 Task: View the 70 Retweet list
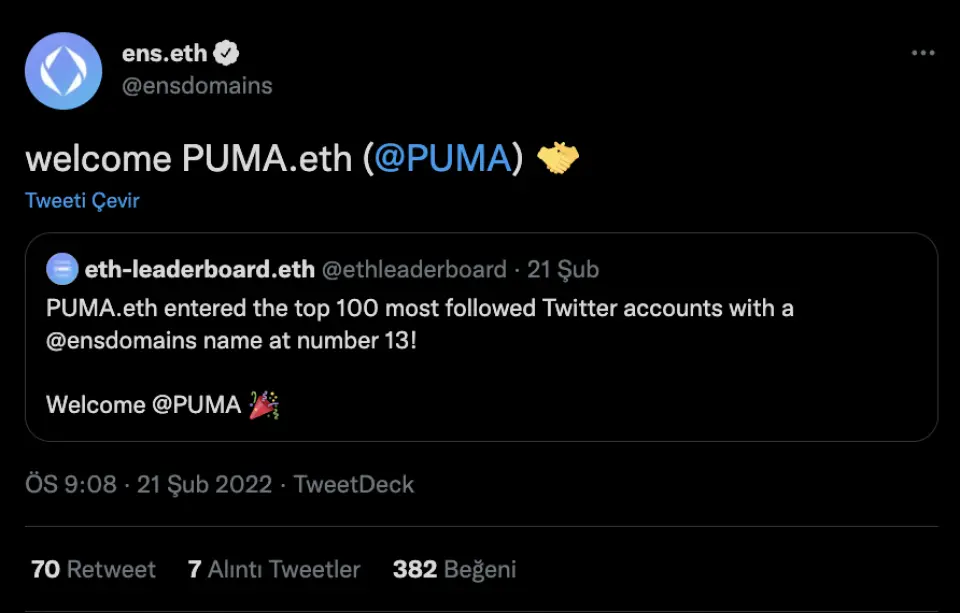[x=93, y=570]
